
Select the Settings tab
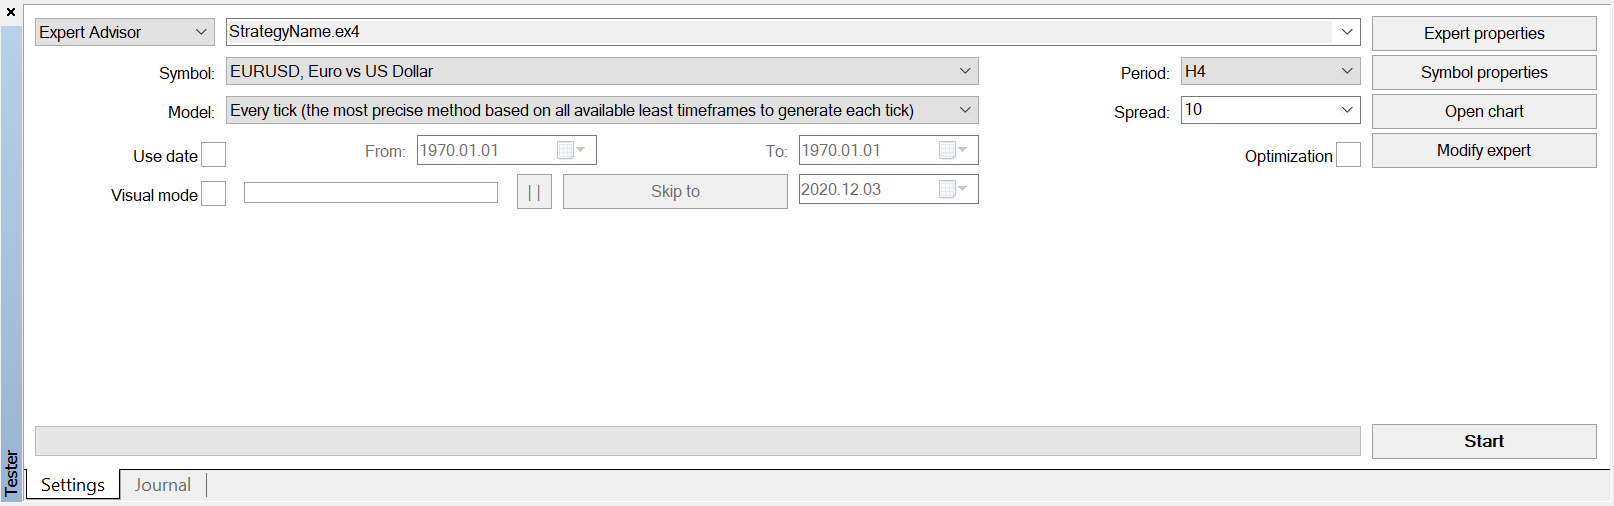73,485
